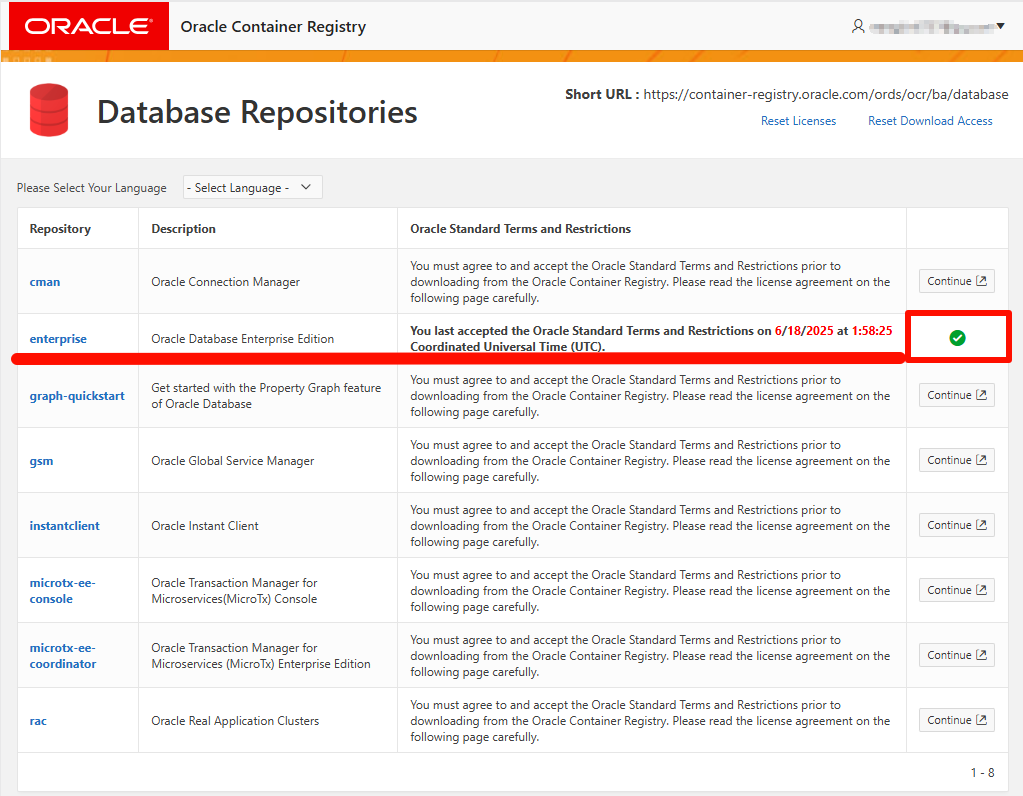1023x796 pixels.
Task: Click the Please Select Your Language label
Action: (x=91, y=188)
